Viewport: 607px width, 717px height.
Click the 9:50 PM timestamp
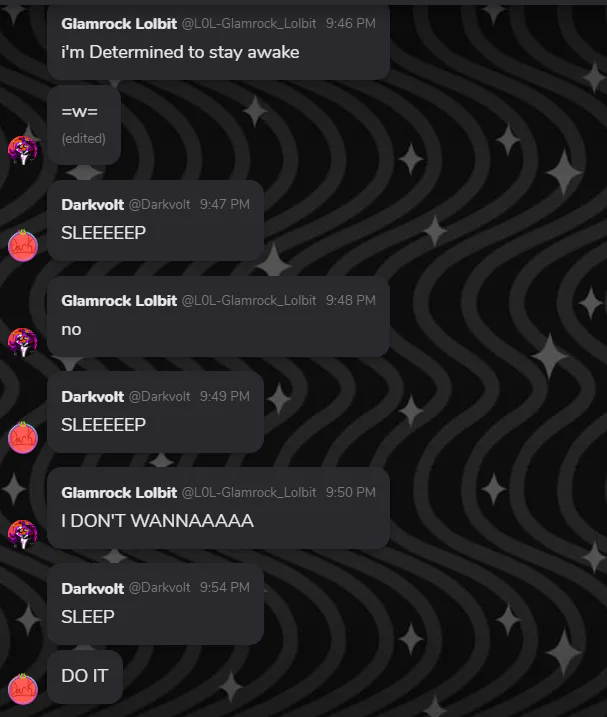[350, 492]
